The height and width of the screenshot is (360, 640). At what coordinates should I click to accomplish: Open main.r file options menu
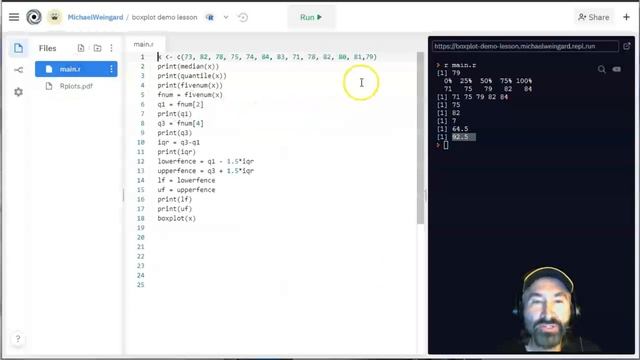click(111, 69)
